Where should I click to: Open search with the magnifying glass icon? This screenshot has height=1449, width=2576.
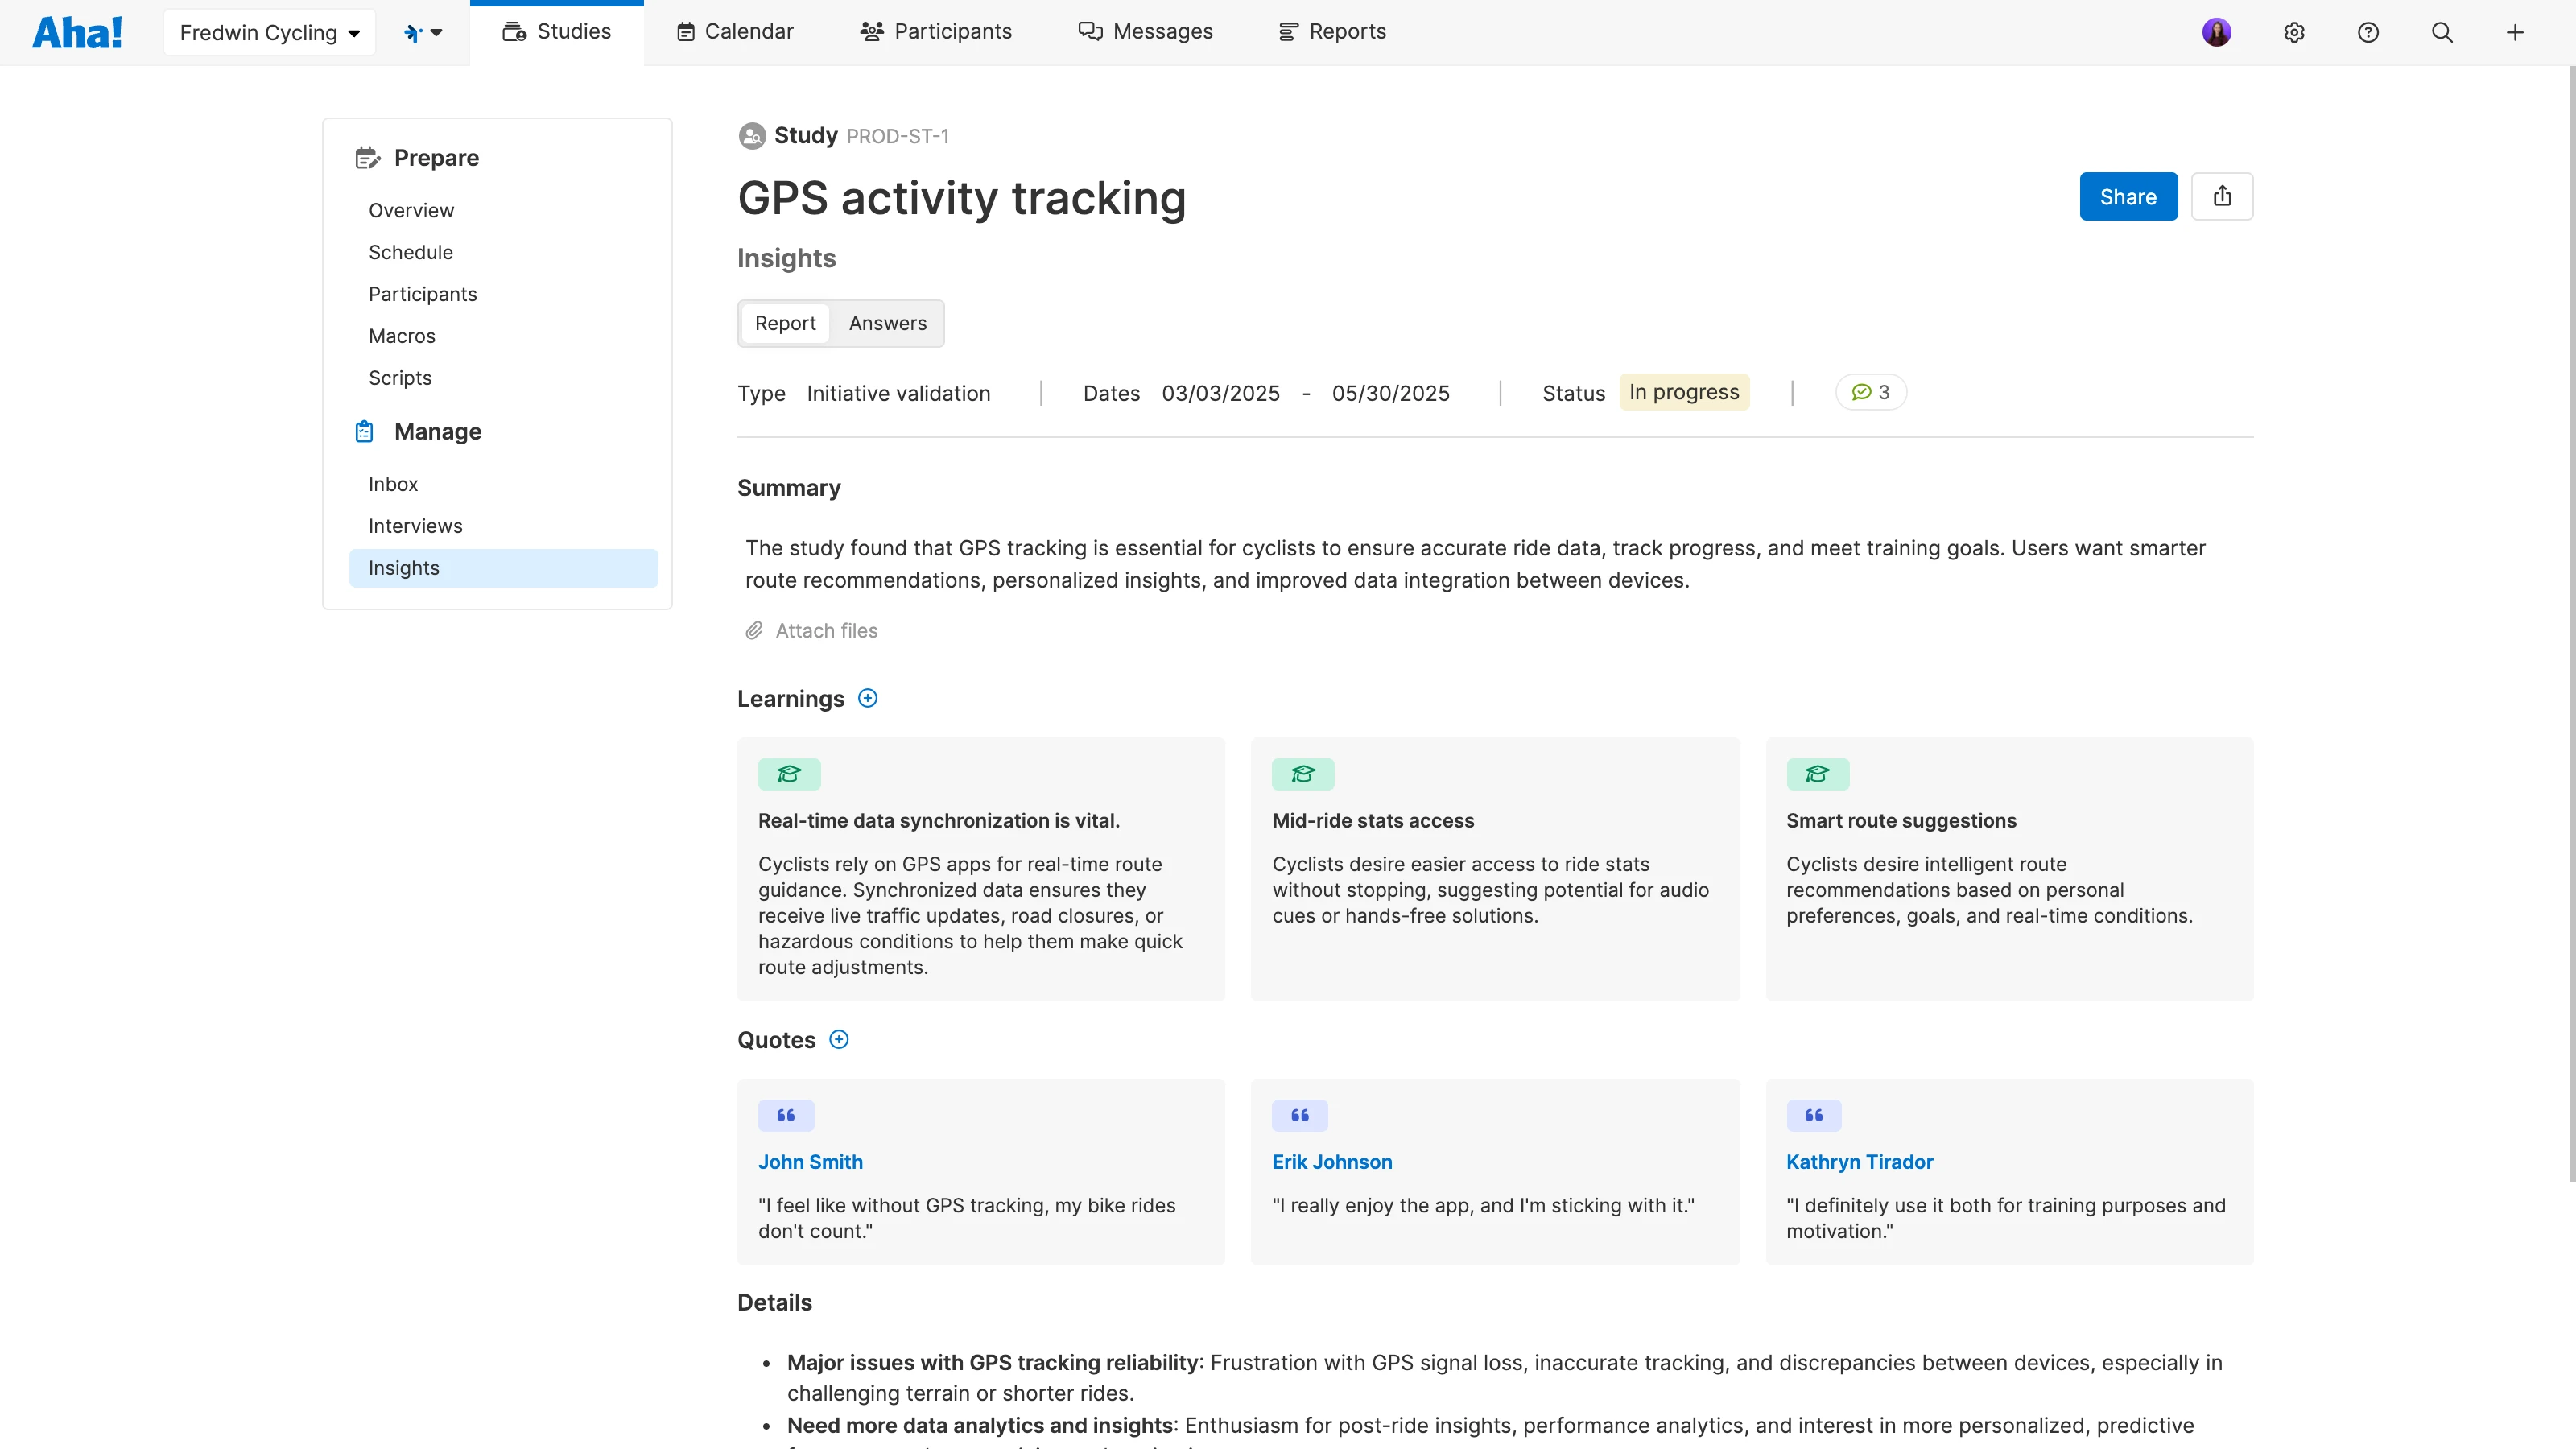coord(2442,31)
